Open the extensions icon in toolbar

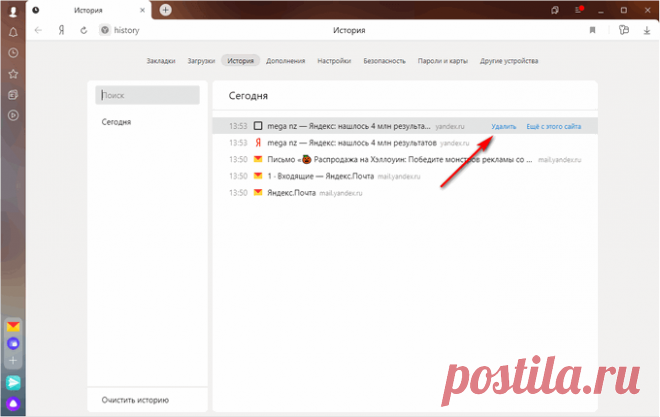pos(624,30)
